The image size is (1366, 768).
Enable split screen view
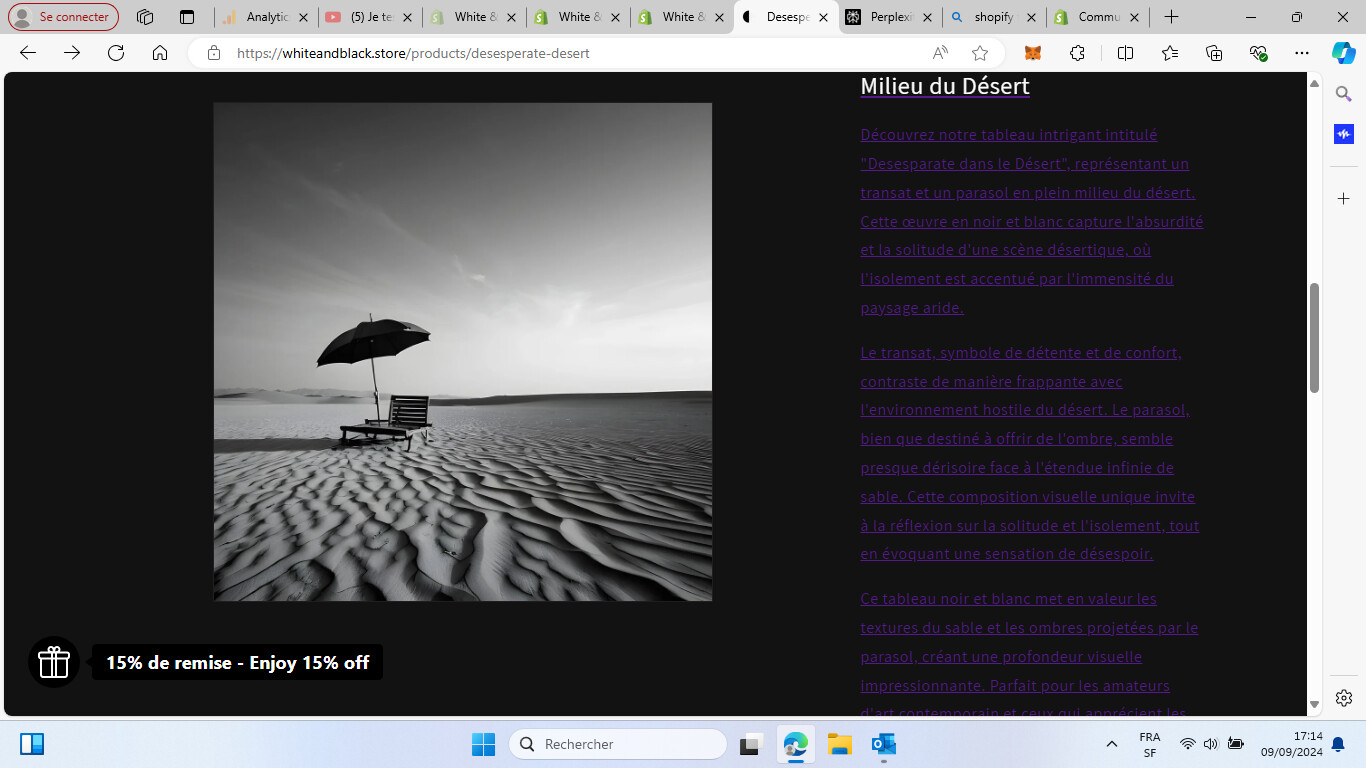(1125, 53)
